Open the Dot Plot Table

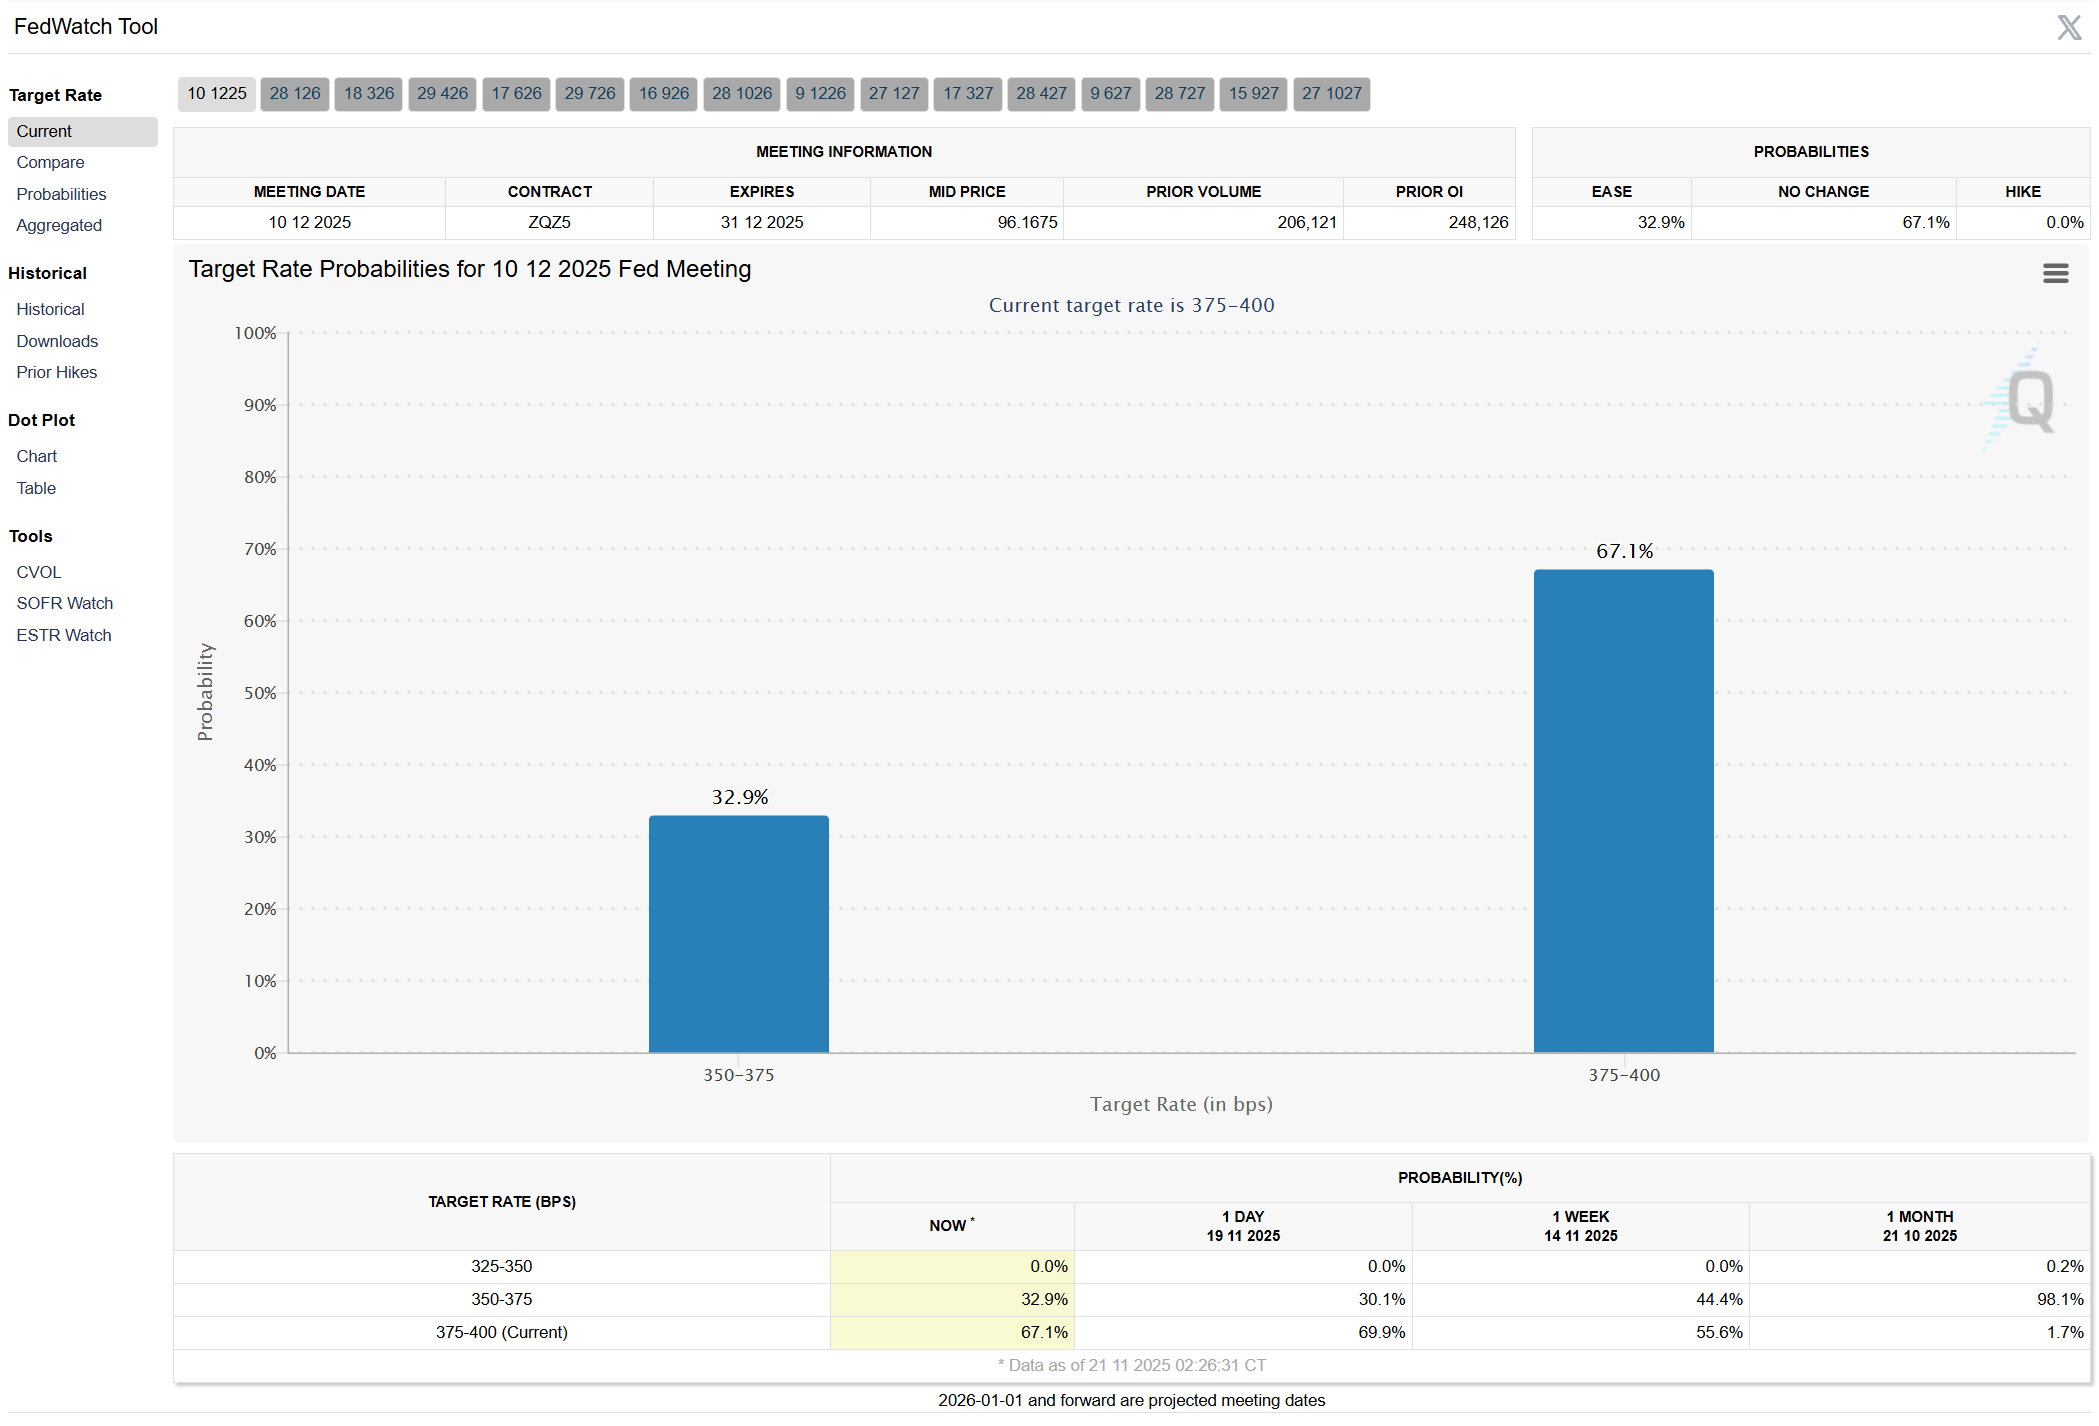[36, 488]
